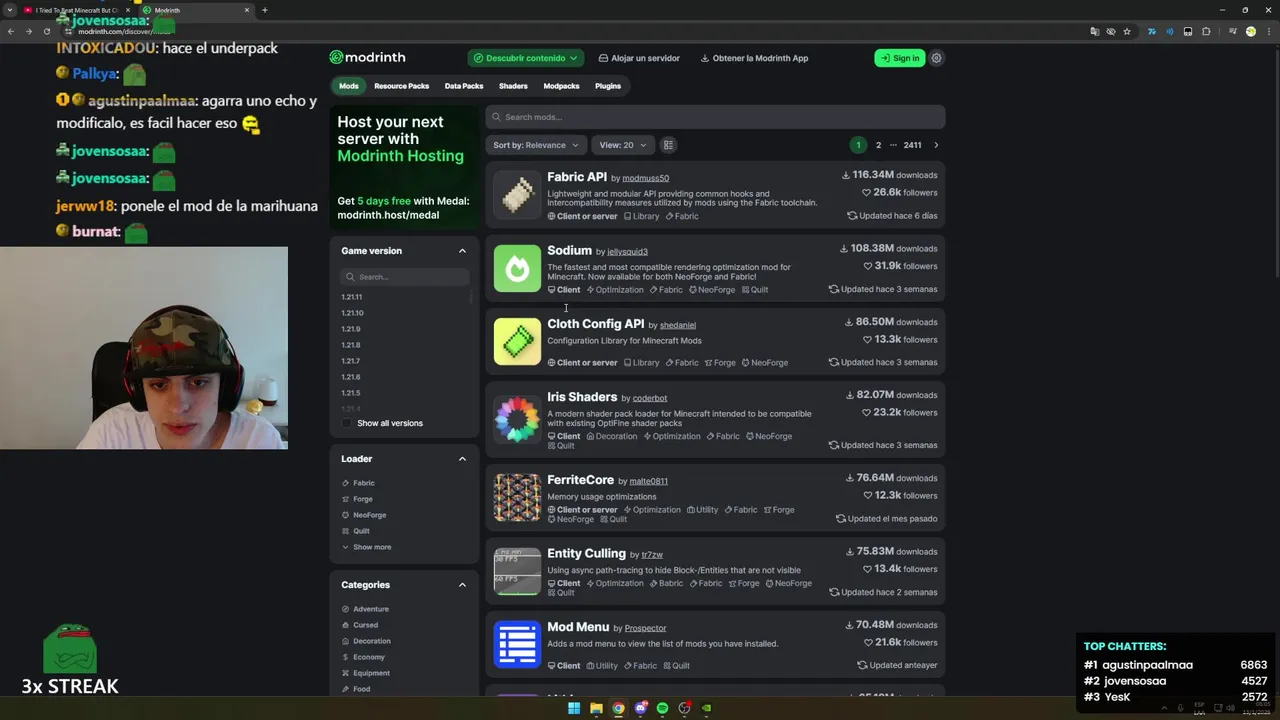Open Chrome from the taskbar
1280x720 pixels.
618,708
